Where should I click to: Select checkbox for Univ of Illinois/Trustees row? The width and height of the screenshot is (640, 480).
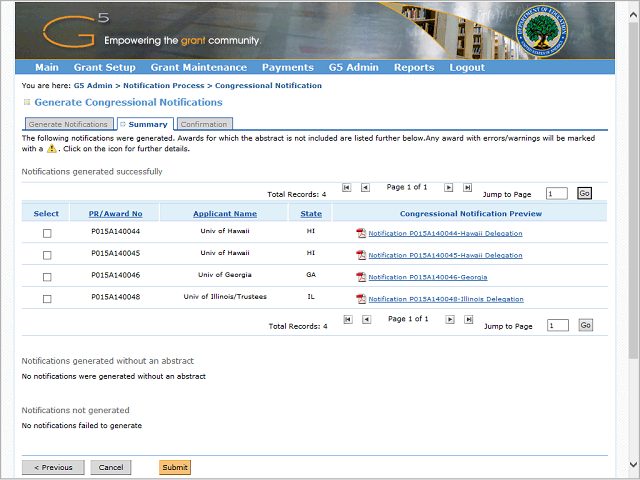coord(47,299)
